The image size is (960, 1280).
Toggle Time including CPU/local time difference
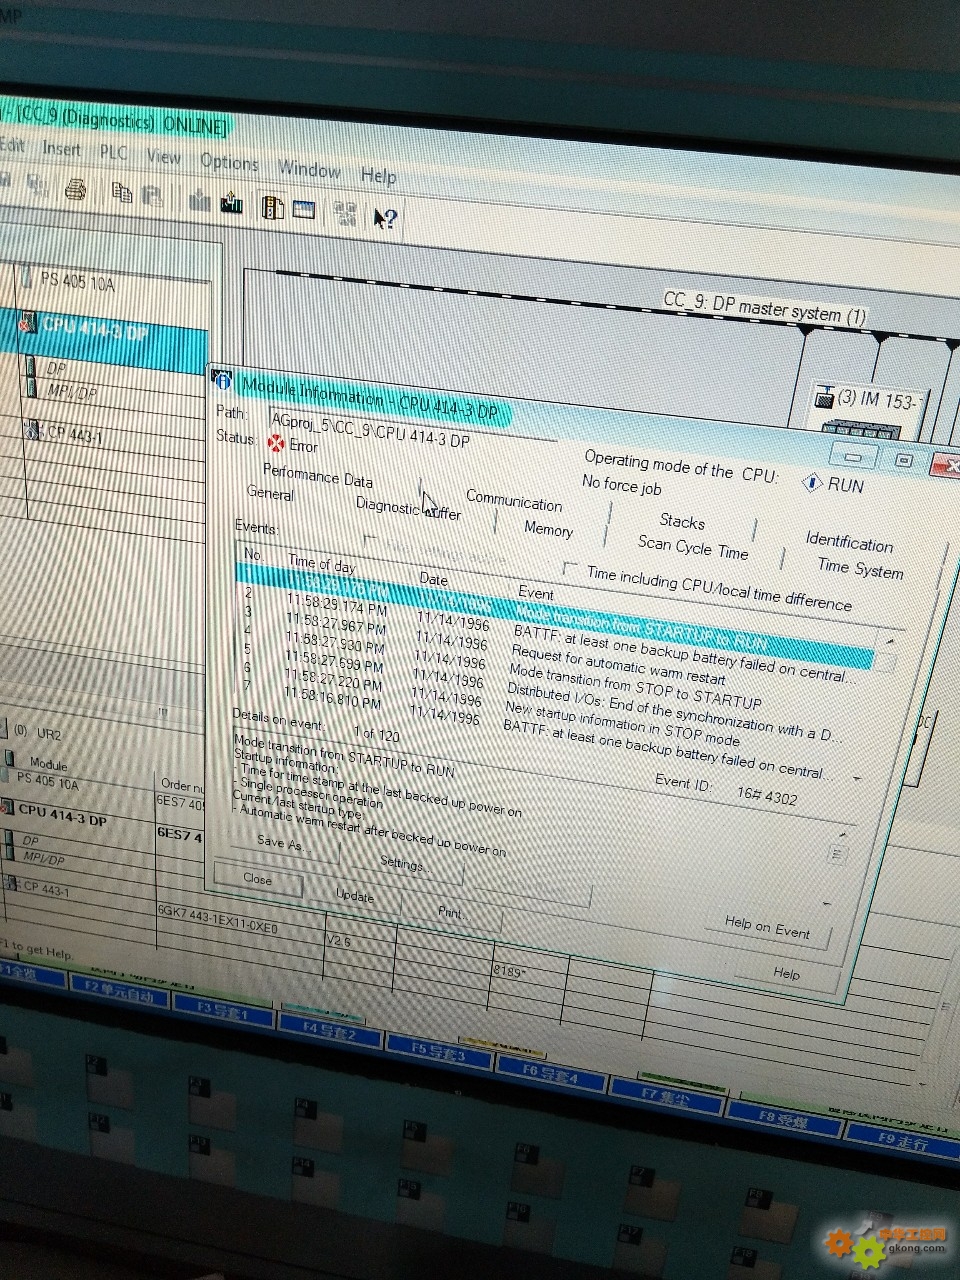point(569,568)
